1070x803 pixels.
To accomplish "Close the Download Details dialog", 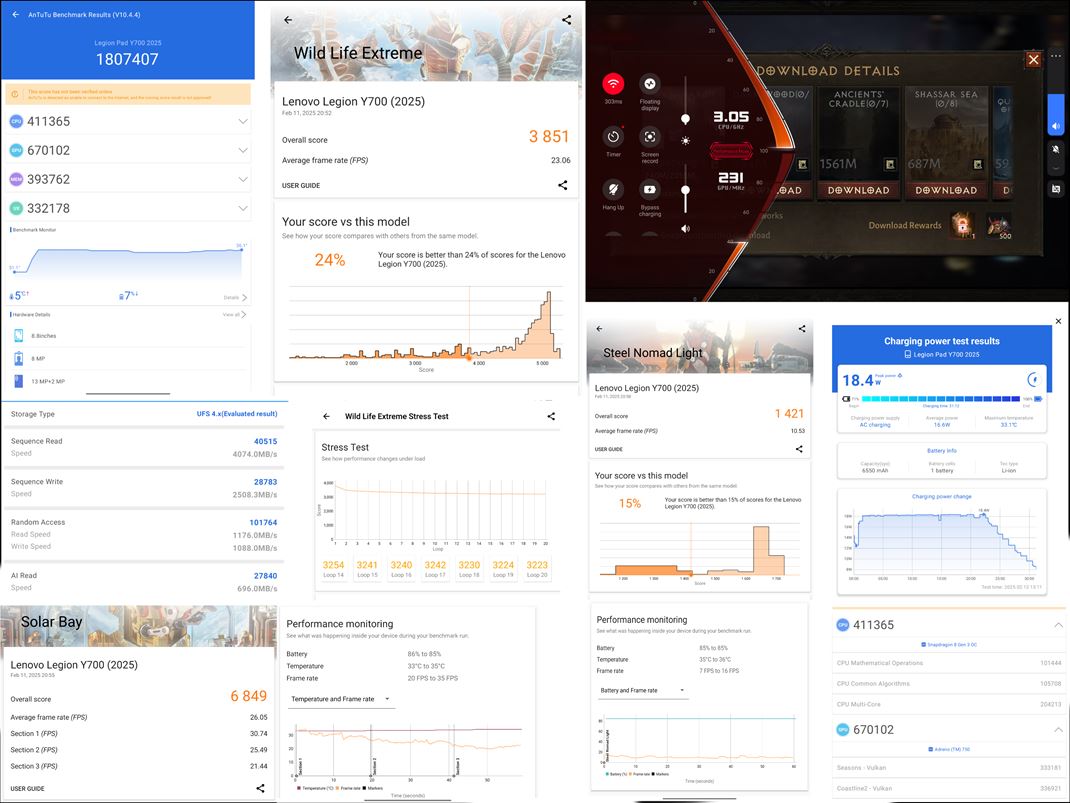I will coord(1034,59).
